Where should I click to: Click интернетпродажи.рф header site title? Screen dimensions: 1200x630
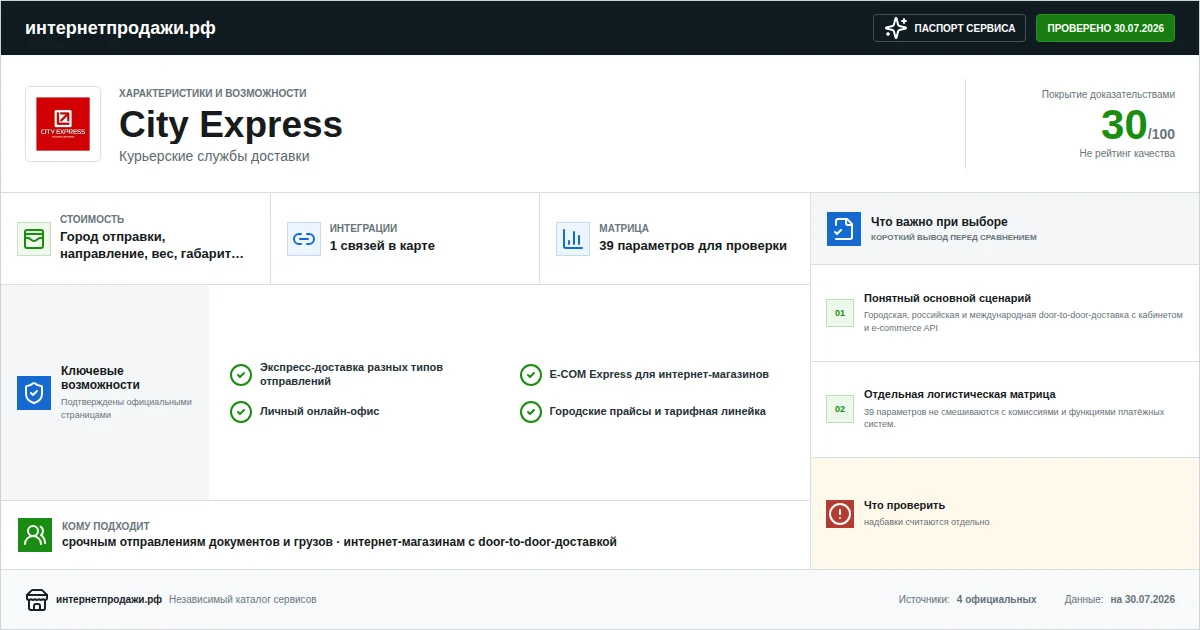pyautogui.click(x=120, y=28)
